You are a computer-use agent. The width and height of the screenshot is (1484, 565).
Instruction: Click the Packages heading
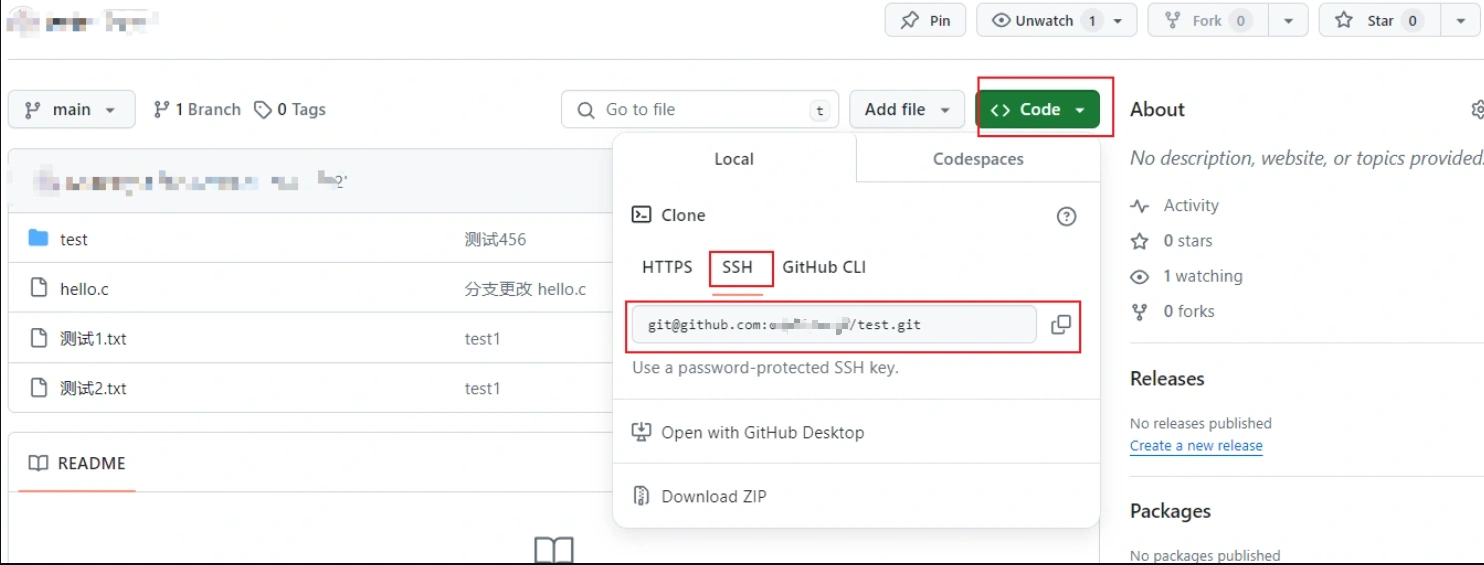click(x=1170, y=511)
